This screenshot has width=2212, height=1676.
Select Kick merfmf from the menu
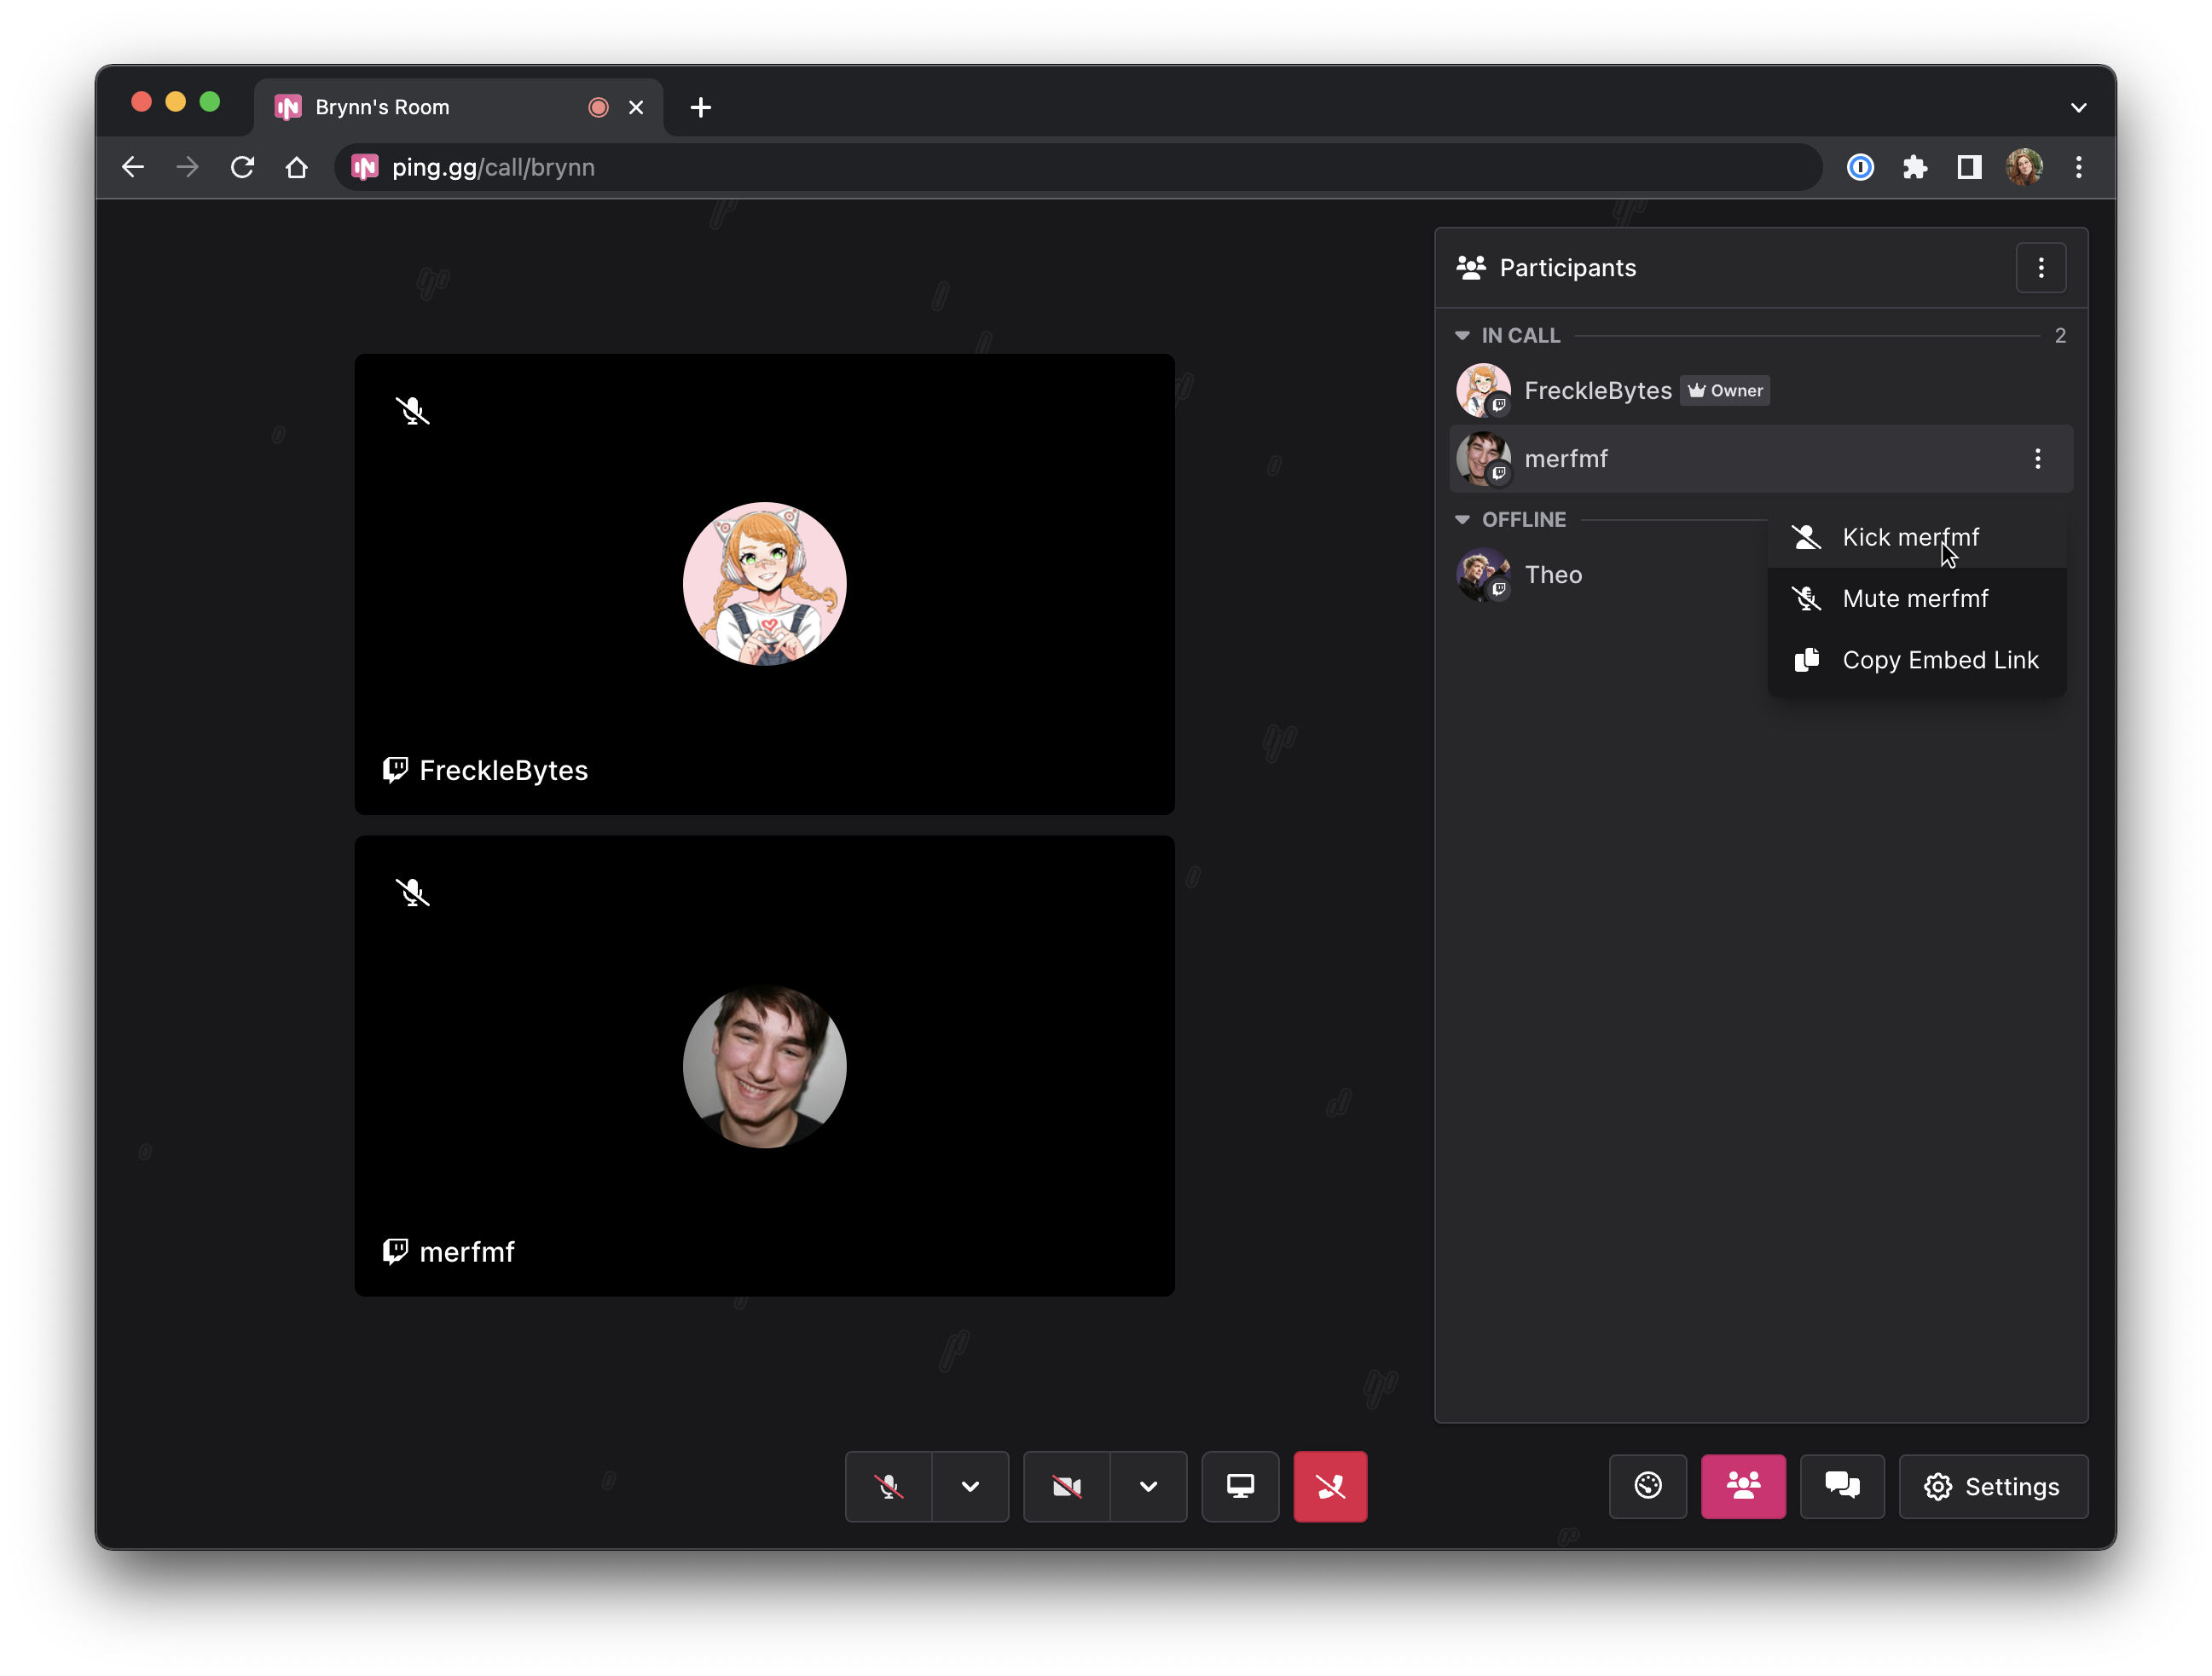(x=1916, y=537)
